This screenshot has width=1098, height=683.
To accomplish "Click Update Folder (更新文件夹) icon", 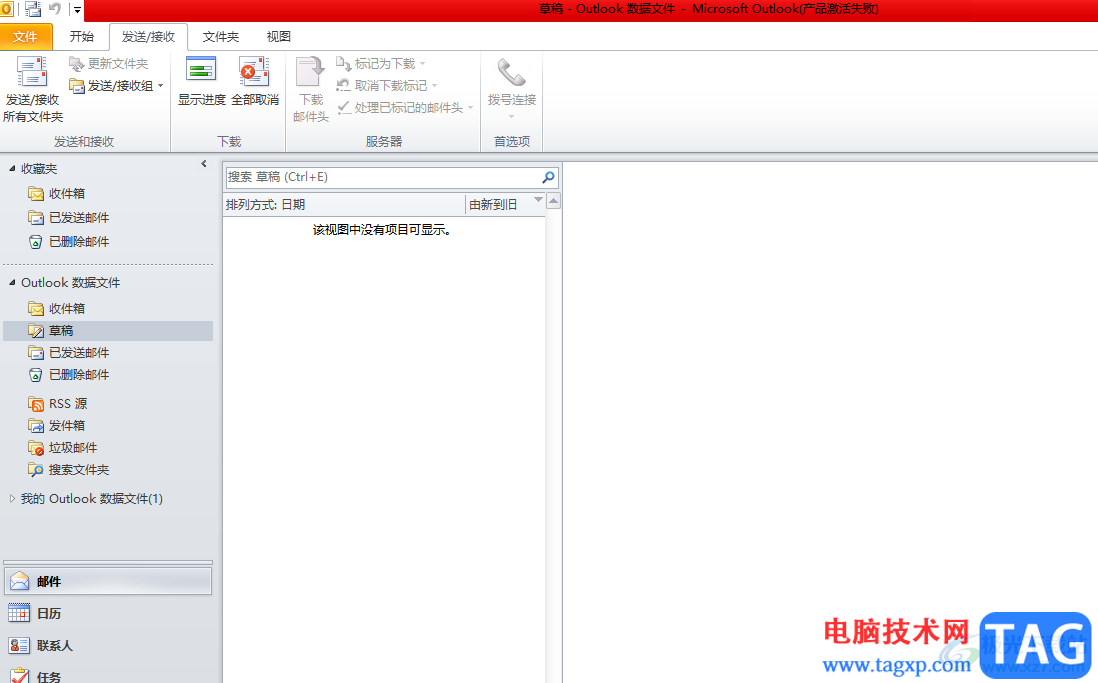I will pos(76,64).
